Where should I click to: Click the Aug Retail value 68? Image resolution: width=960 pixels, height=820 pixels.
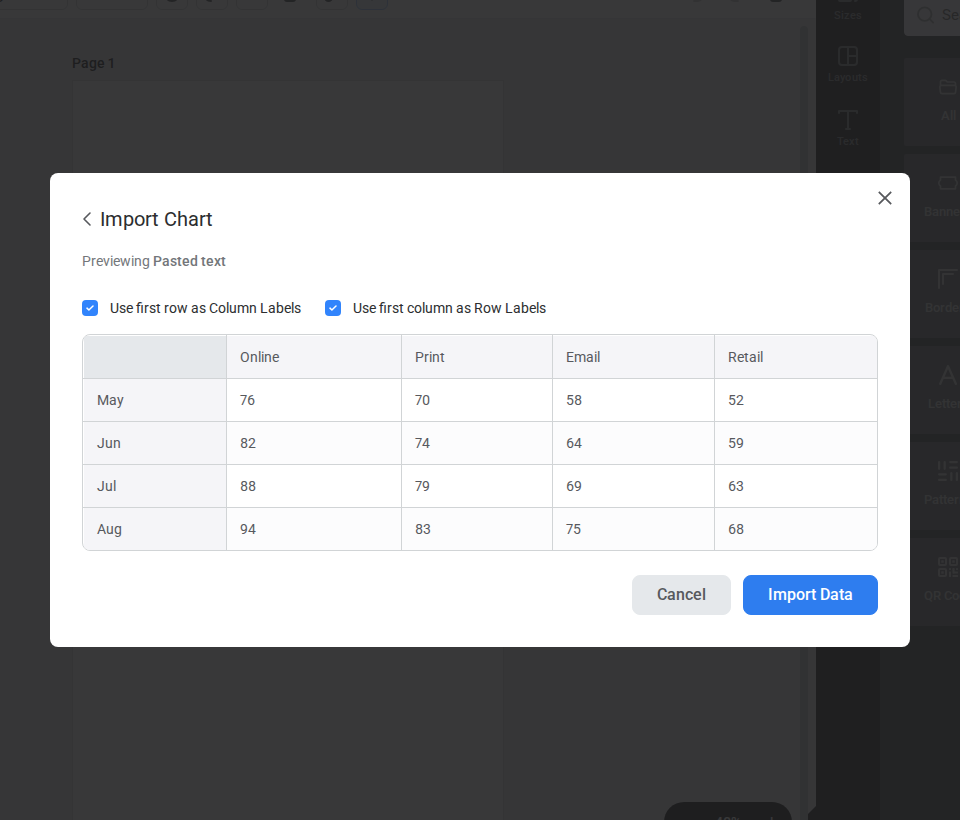796,529
